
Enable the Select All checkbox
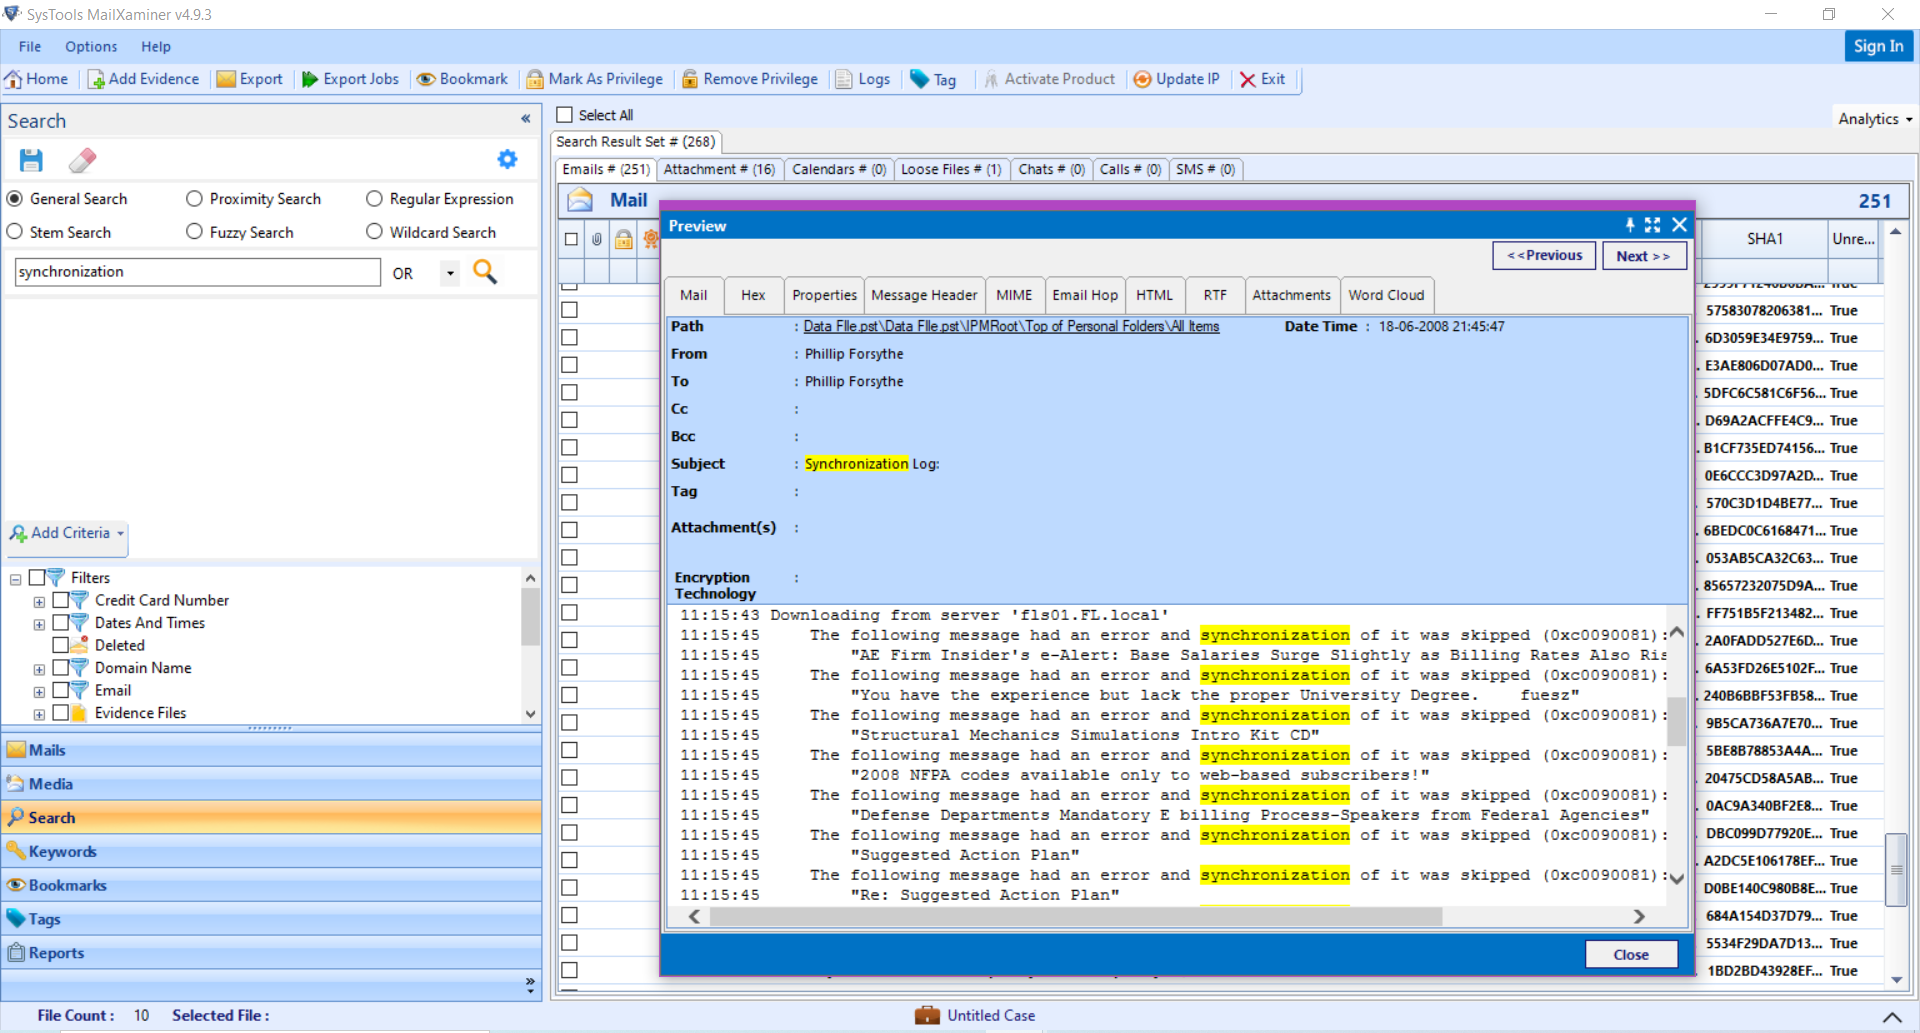(x=565, y=115)
